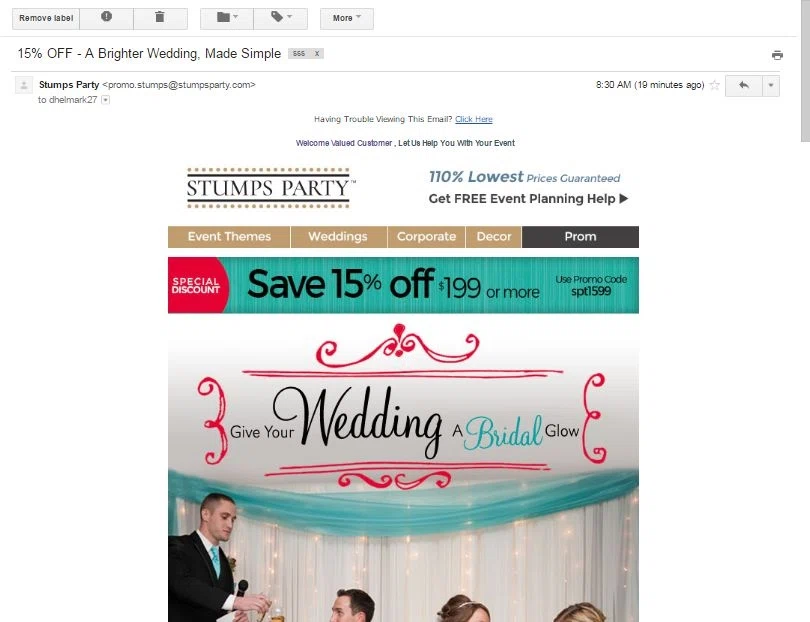Reply with the arrow icon
This screenshot has width=810, height=622.
[x=744, y=85]
